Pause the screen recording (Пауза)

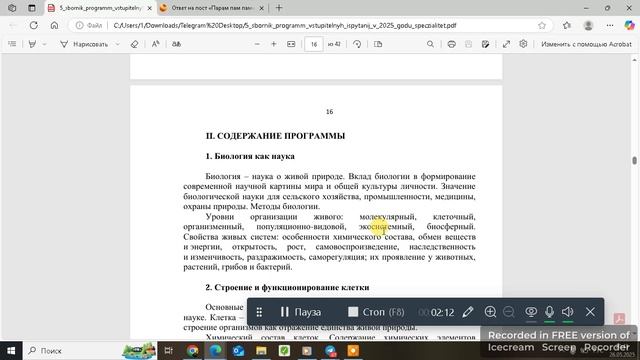tap(300, 312)
